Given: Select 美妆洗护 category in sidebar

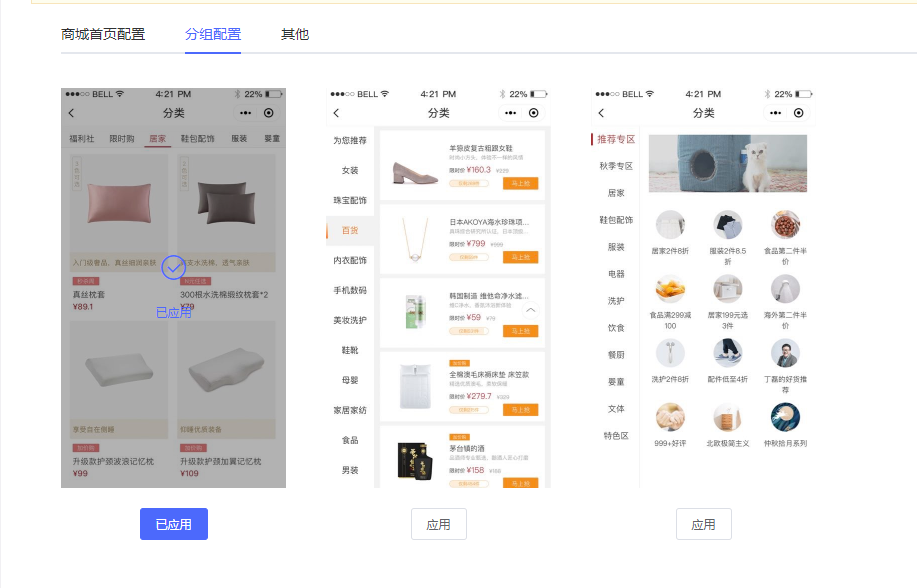Looking at the screenshot, I should point(350,320).
